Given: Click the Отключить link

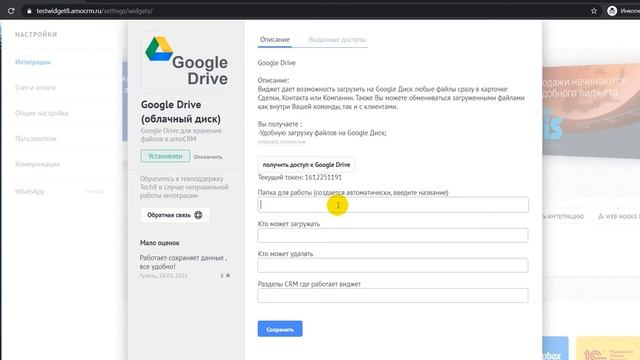Looking at the screenshot, I should 208,157.
